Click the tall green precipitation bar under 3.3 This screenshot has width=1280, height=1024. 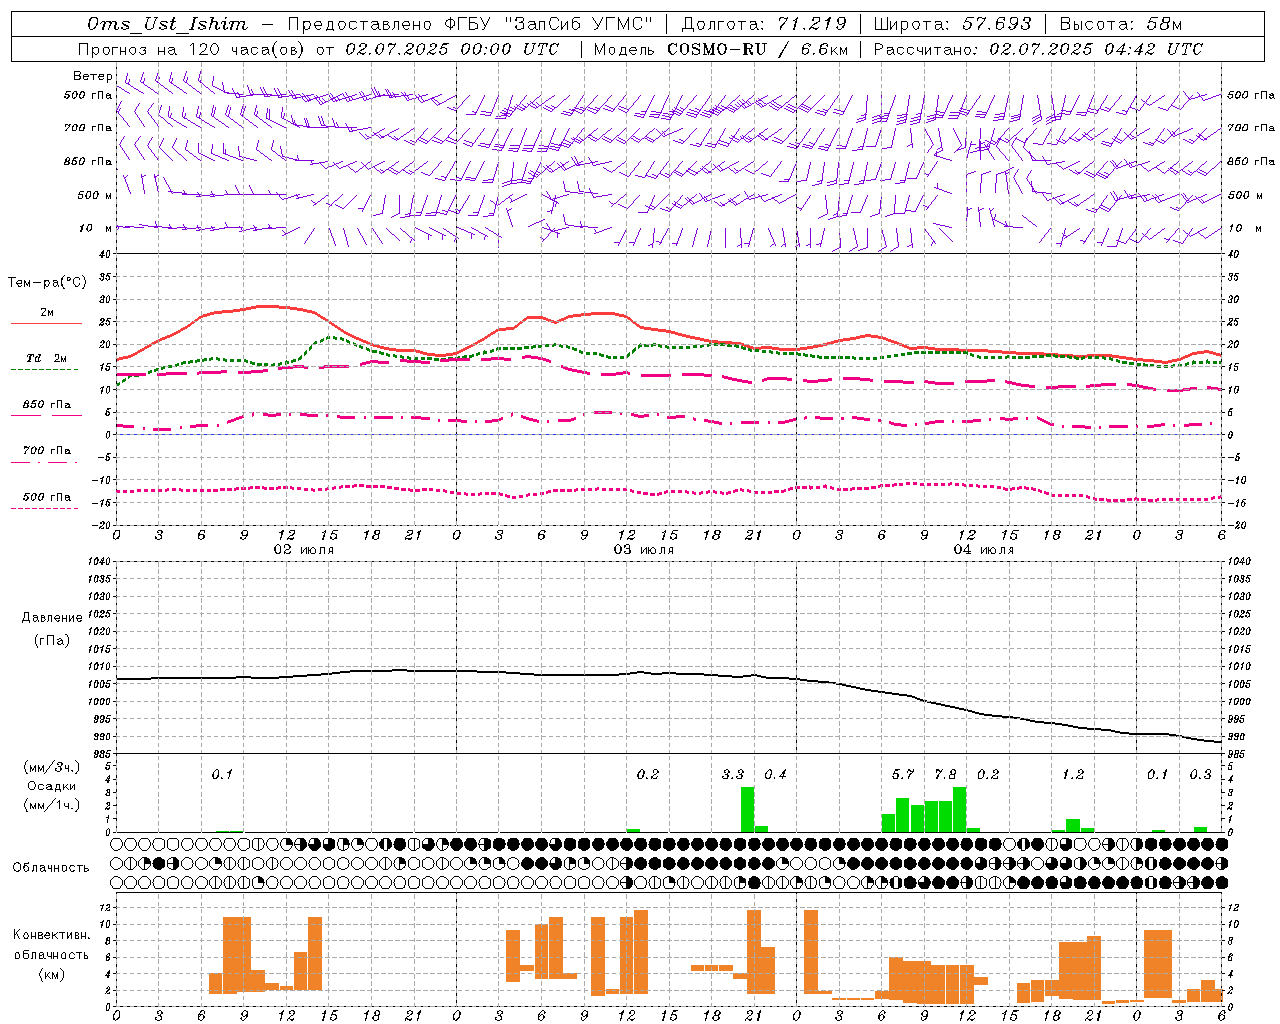pos(747,810)
